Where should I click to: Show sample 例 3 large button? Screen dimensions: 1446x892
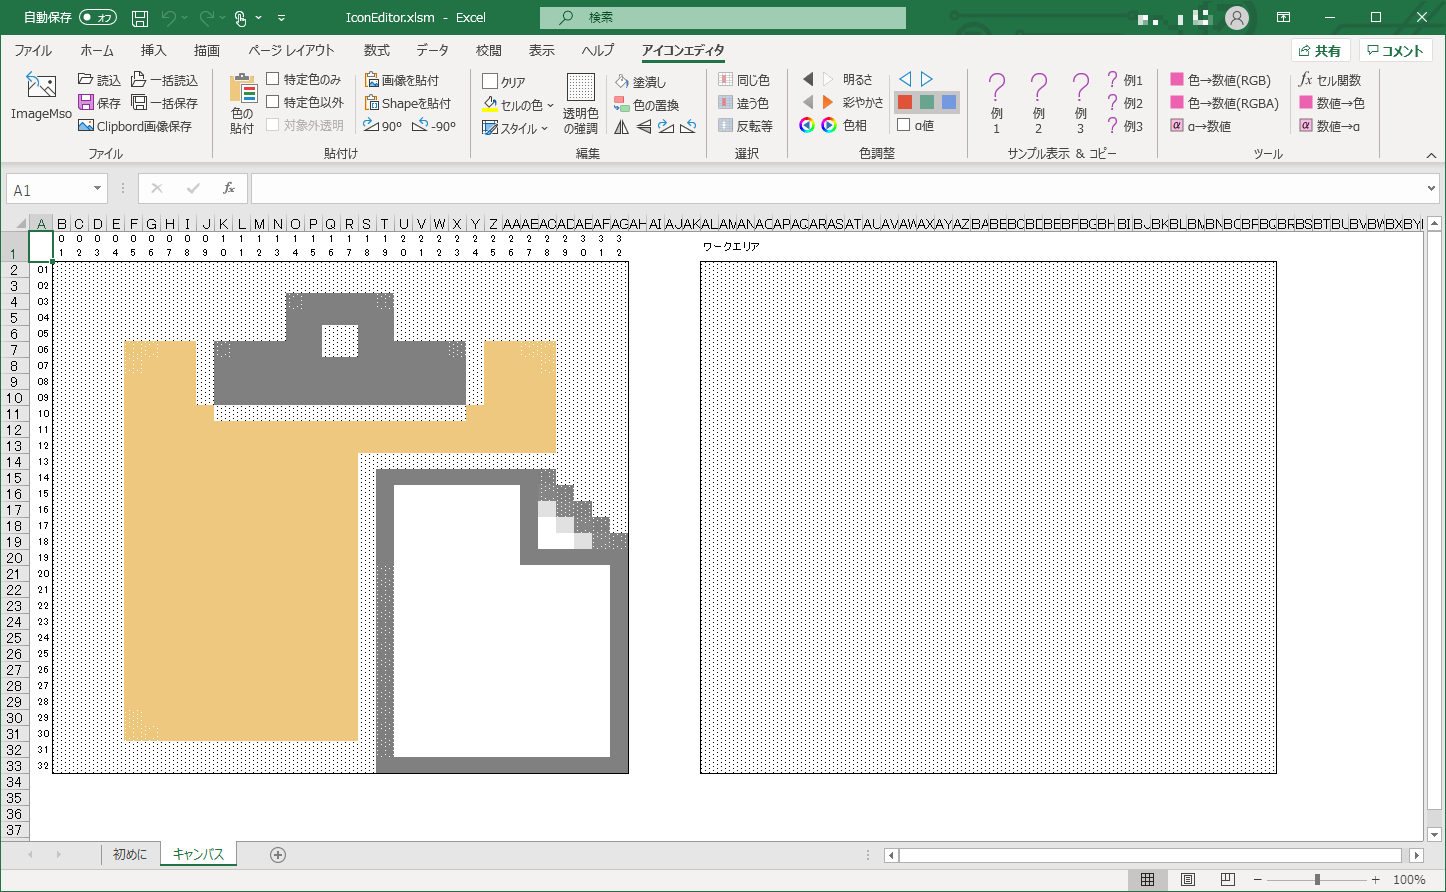(1080, 104)
